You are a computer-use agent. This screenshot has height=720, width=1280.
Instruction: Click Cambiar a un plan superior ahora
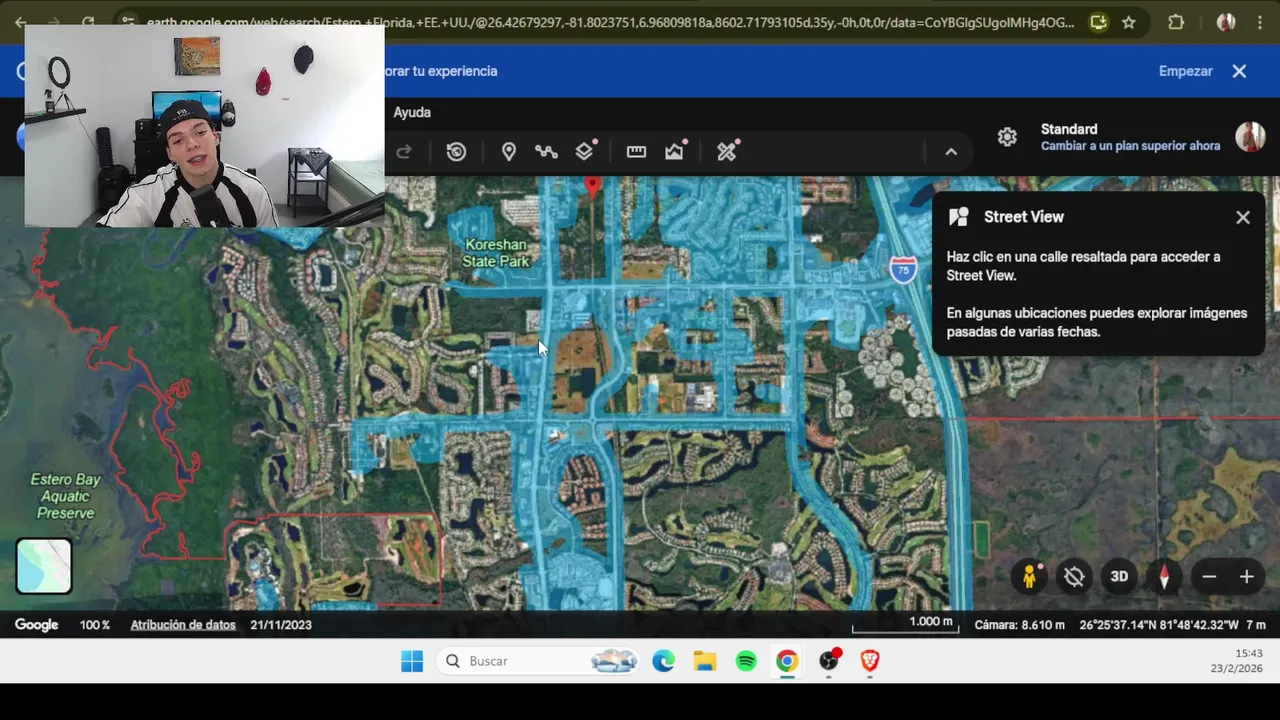(1130, 146)
